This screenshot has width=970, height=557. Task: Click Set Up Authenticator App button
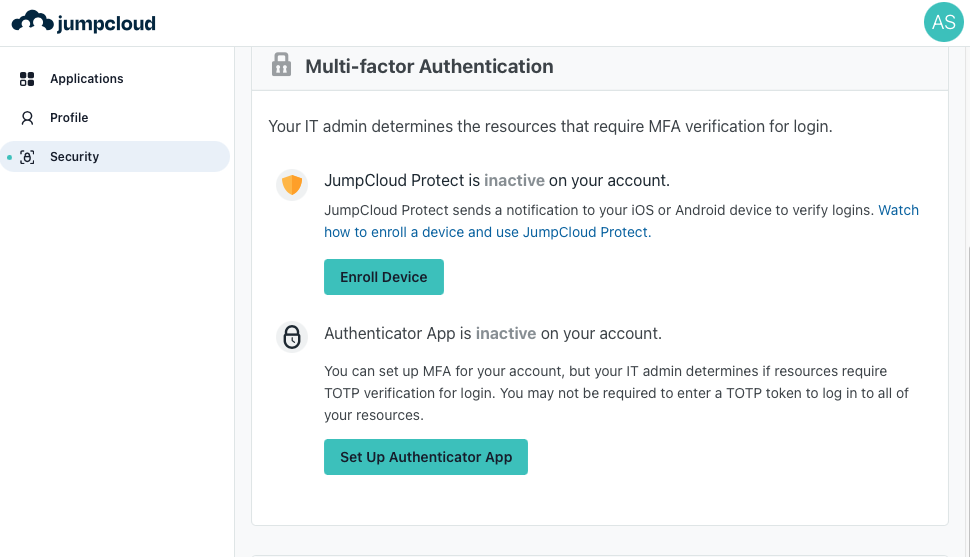click(426, 457)
